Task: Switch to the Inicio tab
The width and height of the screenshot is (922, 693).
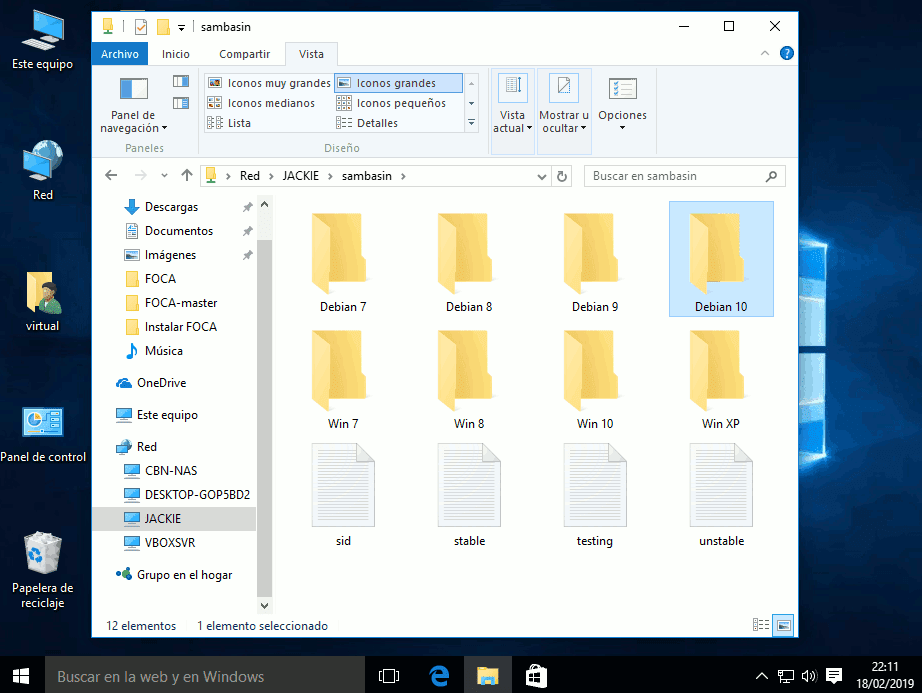Action: tap(176, 54)
